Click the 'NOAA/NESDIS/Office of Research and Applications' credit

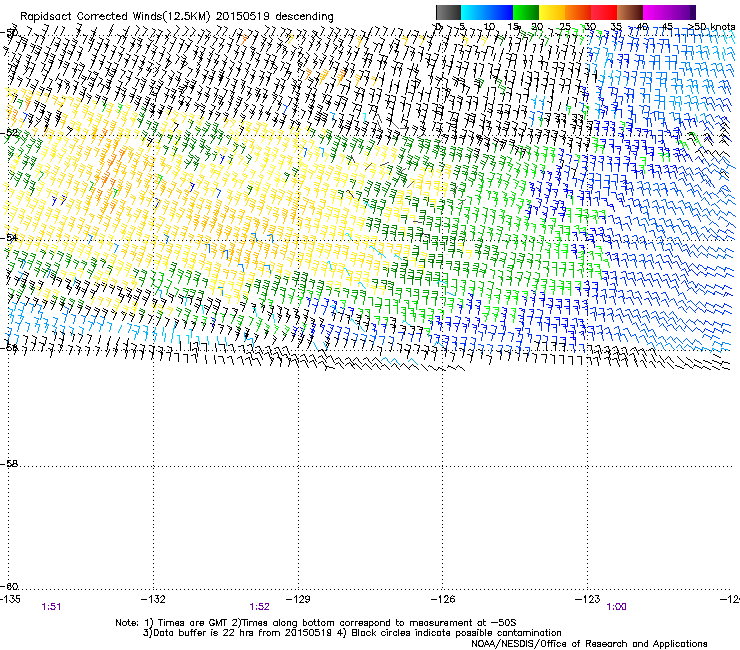pos(589,644)
